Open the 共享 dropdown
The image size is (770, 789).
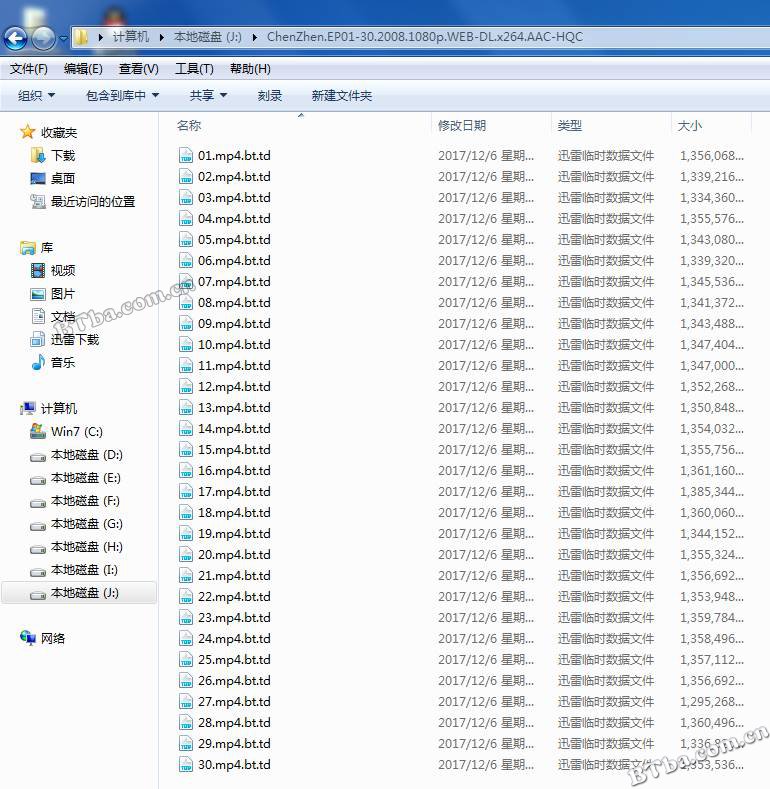[x=208, y=96]
